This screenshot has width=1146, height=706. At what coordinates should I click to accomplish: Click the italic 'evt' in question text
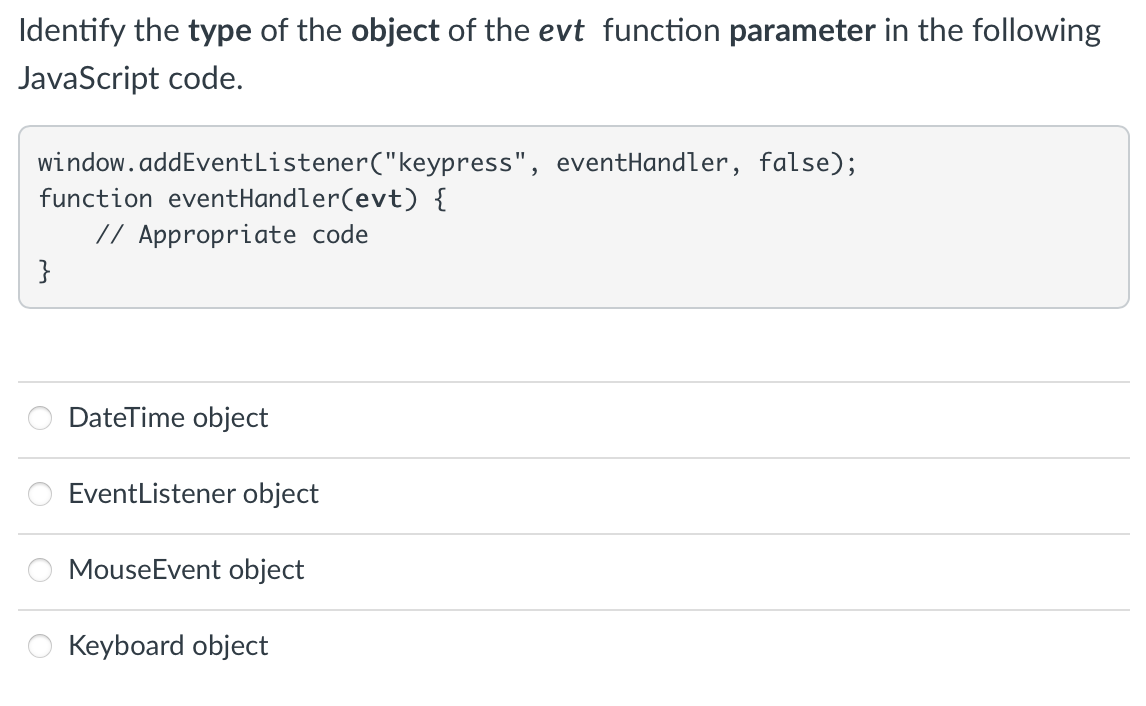coord(561,31)
